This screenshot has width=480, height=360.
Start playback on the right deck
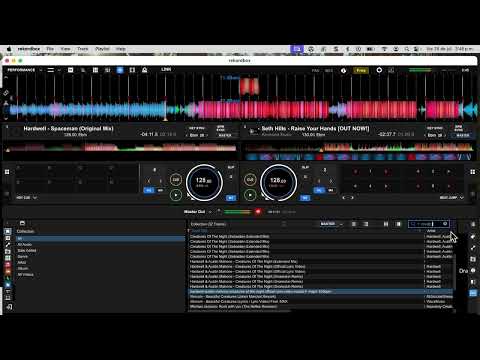coord(250,195)
